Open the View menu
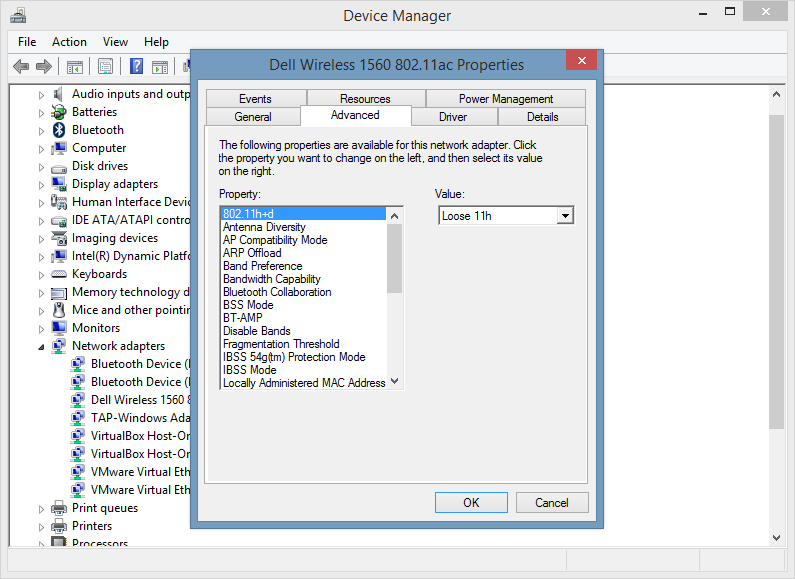This screenshot has height=579, width=795. [115, 42]
